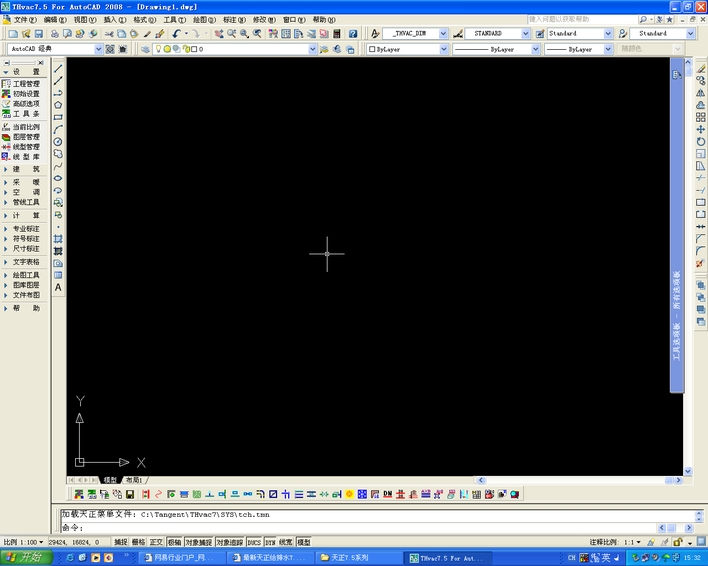Select the Ellipse draw tool
This screenshot has height=566, width=708.
(58, 178)
